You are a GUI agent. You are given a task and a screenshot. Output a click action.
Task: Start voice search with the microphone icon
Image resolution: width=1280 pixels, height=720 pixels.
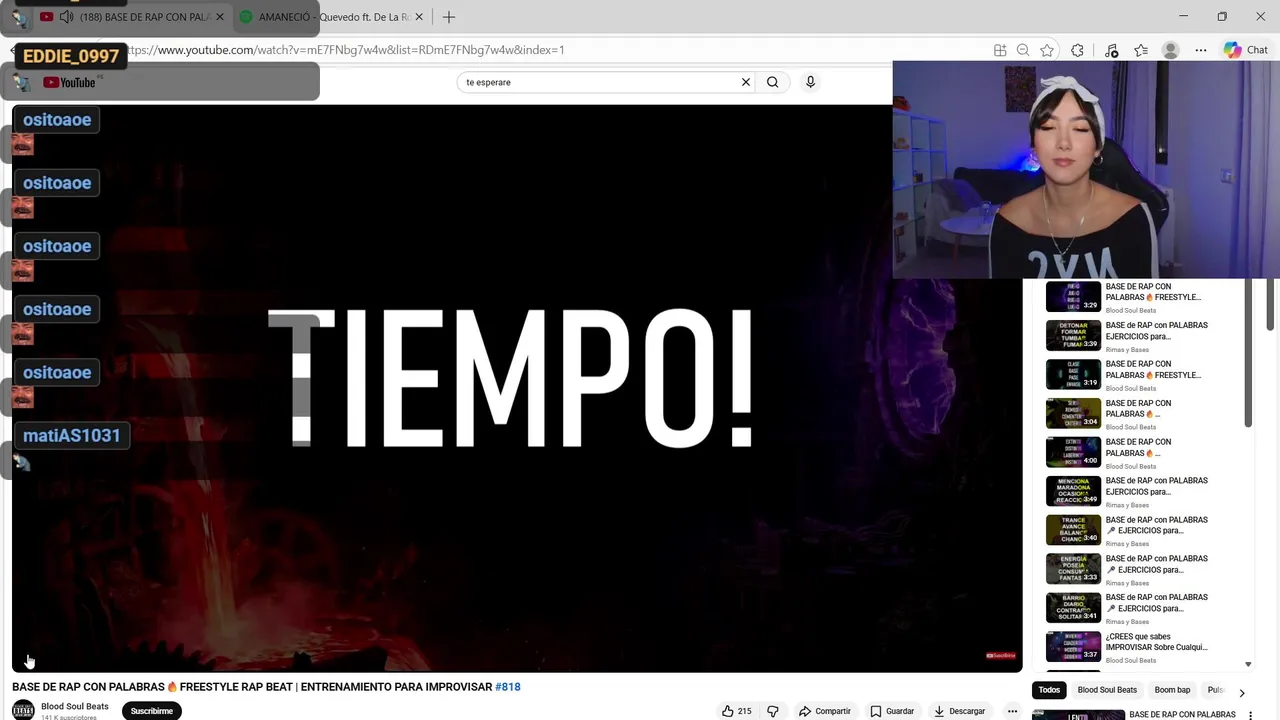click(x=810, y=82)
